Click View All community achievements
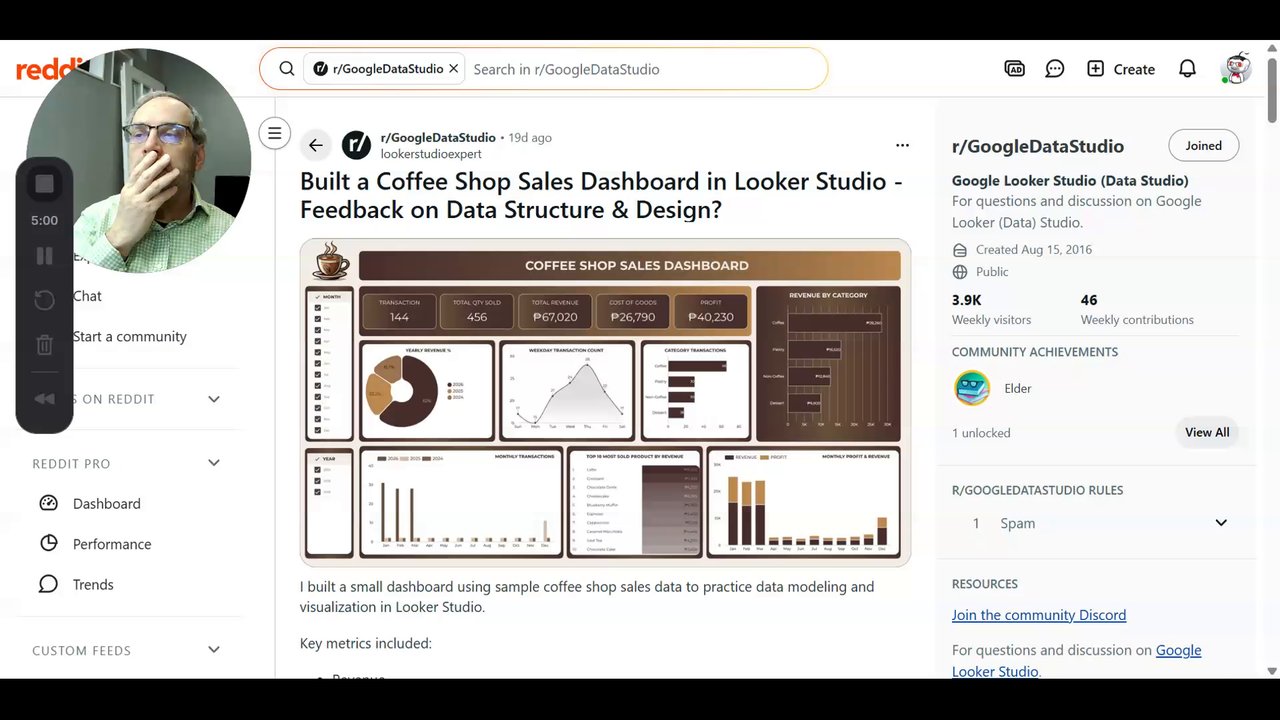 point(1207,433)
